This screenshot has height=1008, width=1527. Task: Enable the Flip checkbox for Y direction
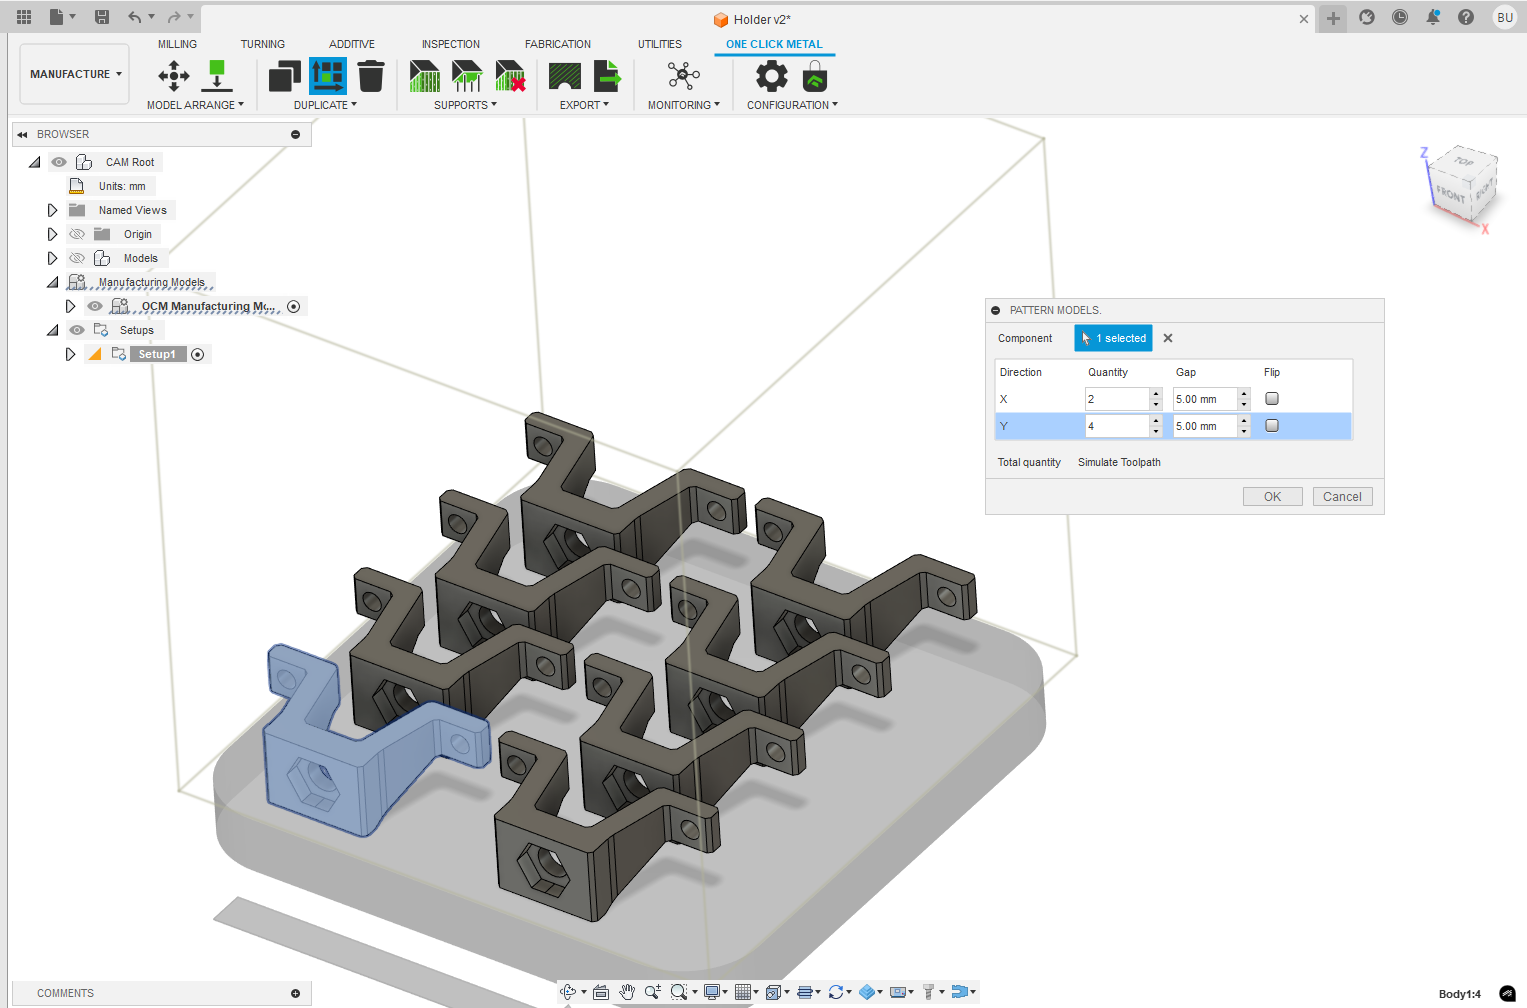[x=1272, y=426]
